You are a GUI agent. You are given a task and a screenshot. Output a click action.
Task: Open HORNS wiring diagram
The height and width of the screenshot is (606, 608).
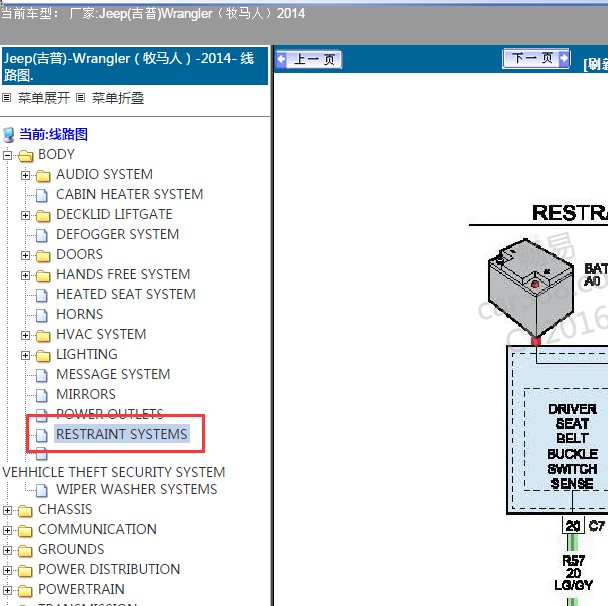tap(79, 314)
